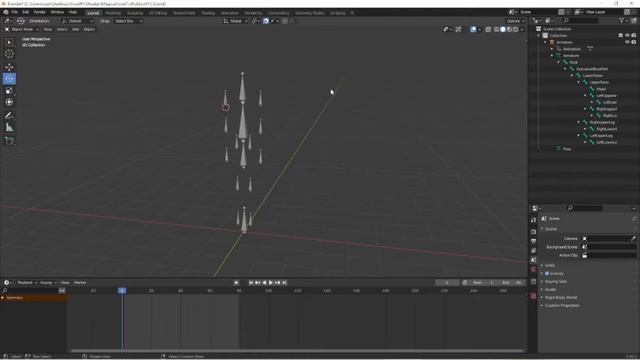Viewport: 640px width, 360px height.
Task: Select the Cursor tool
Action: click(x=9, y=54)
